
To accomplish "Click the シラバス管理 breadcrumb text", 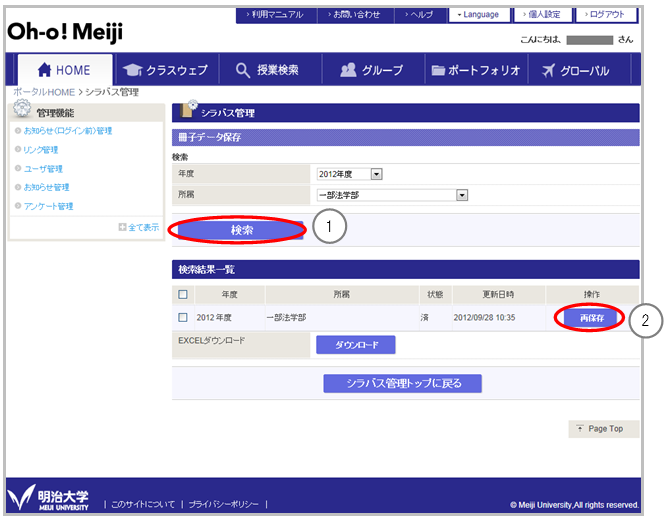I will 112,92.
